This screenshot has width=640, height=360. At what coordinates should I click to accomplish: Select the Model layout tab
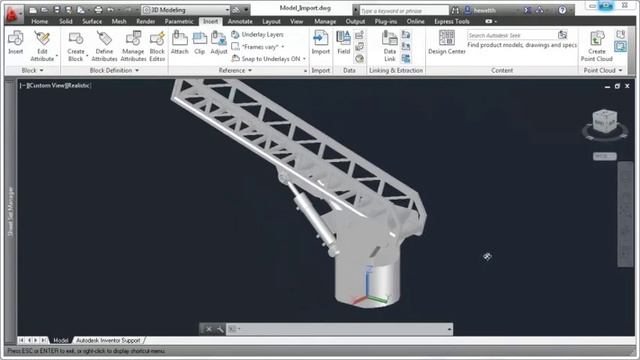coord(60,340)
